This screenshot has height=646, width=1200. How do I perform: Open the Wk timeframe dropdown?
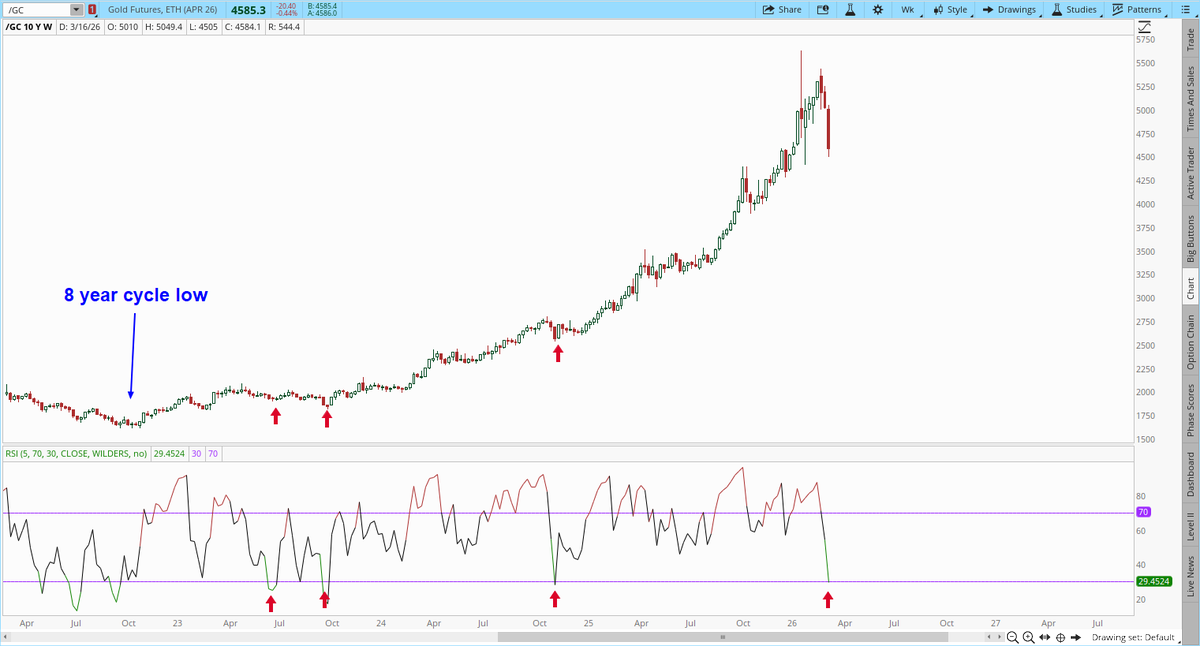(906, 9)
